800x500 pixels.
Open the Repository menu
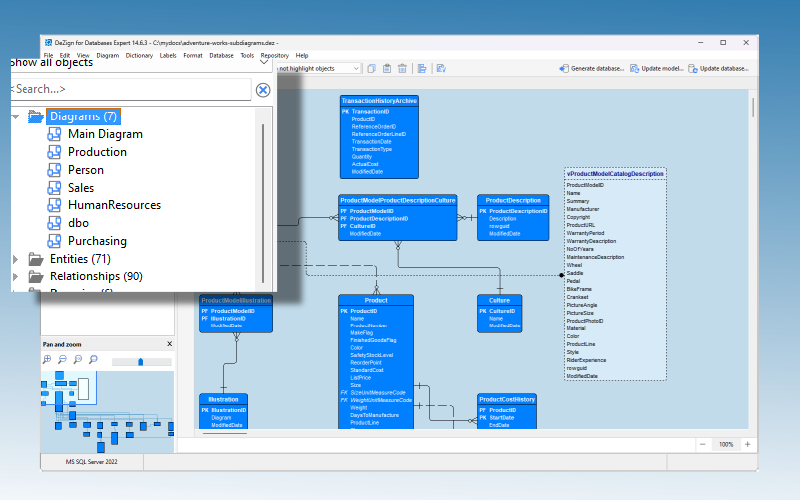tap(274, 56)
